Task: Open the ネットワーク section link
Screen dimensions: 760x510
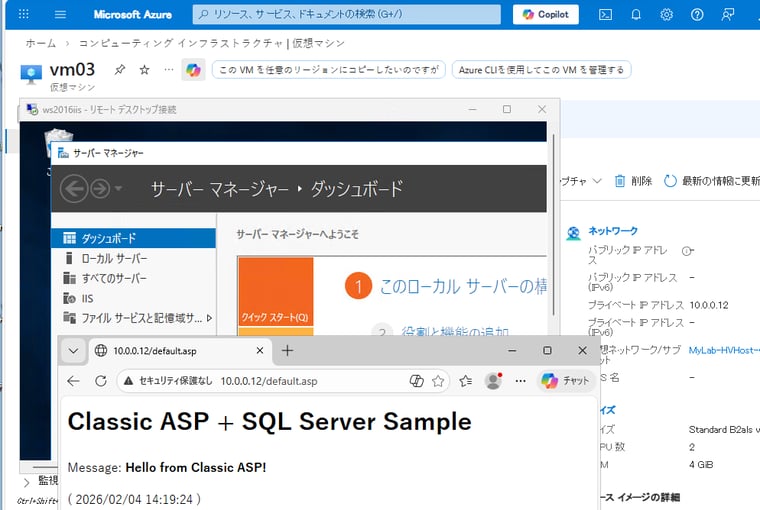Action: point(613,231)
